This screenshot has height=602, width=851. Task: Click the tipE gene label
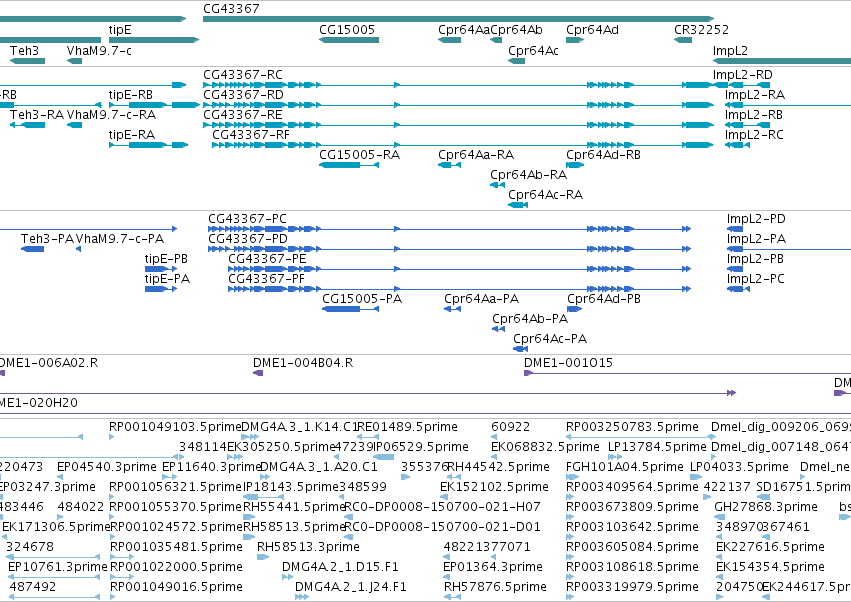[x=120, y=30]
